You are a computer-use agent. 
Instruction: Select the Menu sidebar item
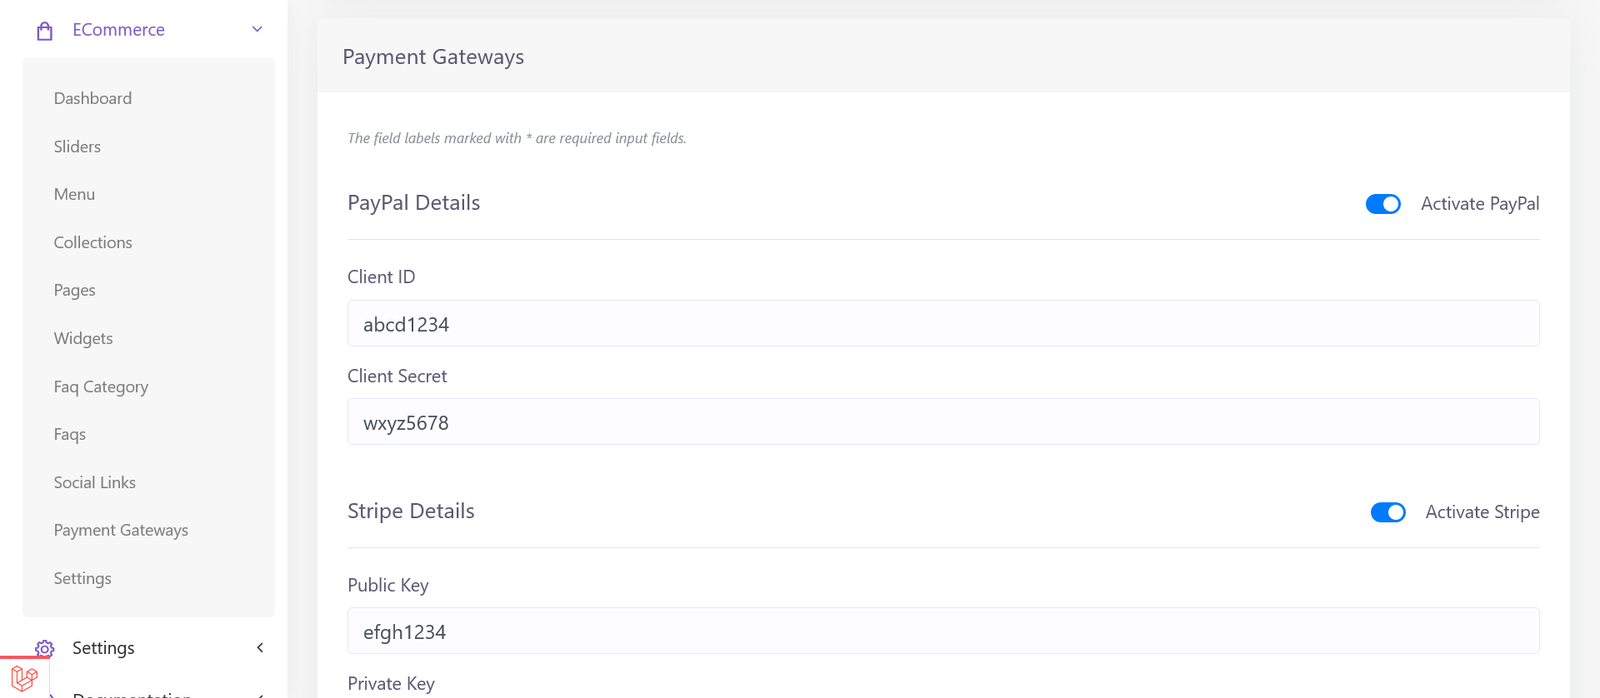click(x=74, y=194)
